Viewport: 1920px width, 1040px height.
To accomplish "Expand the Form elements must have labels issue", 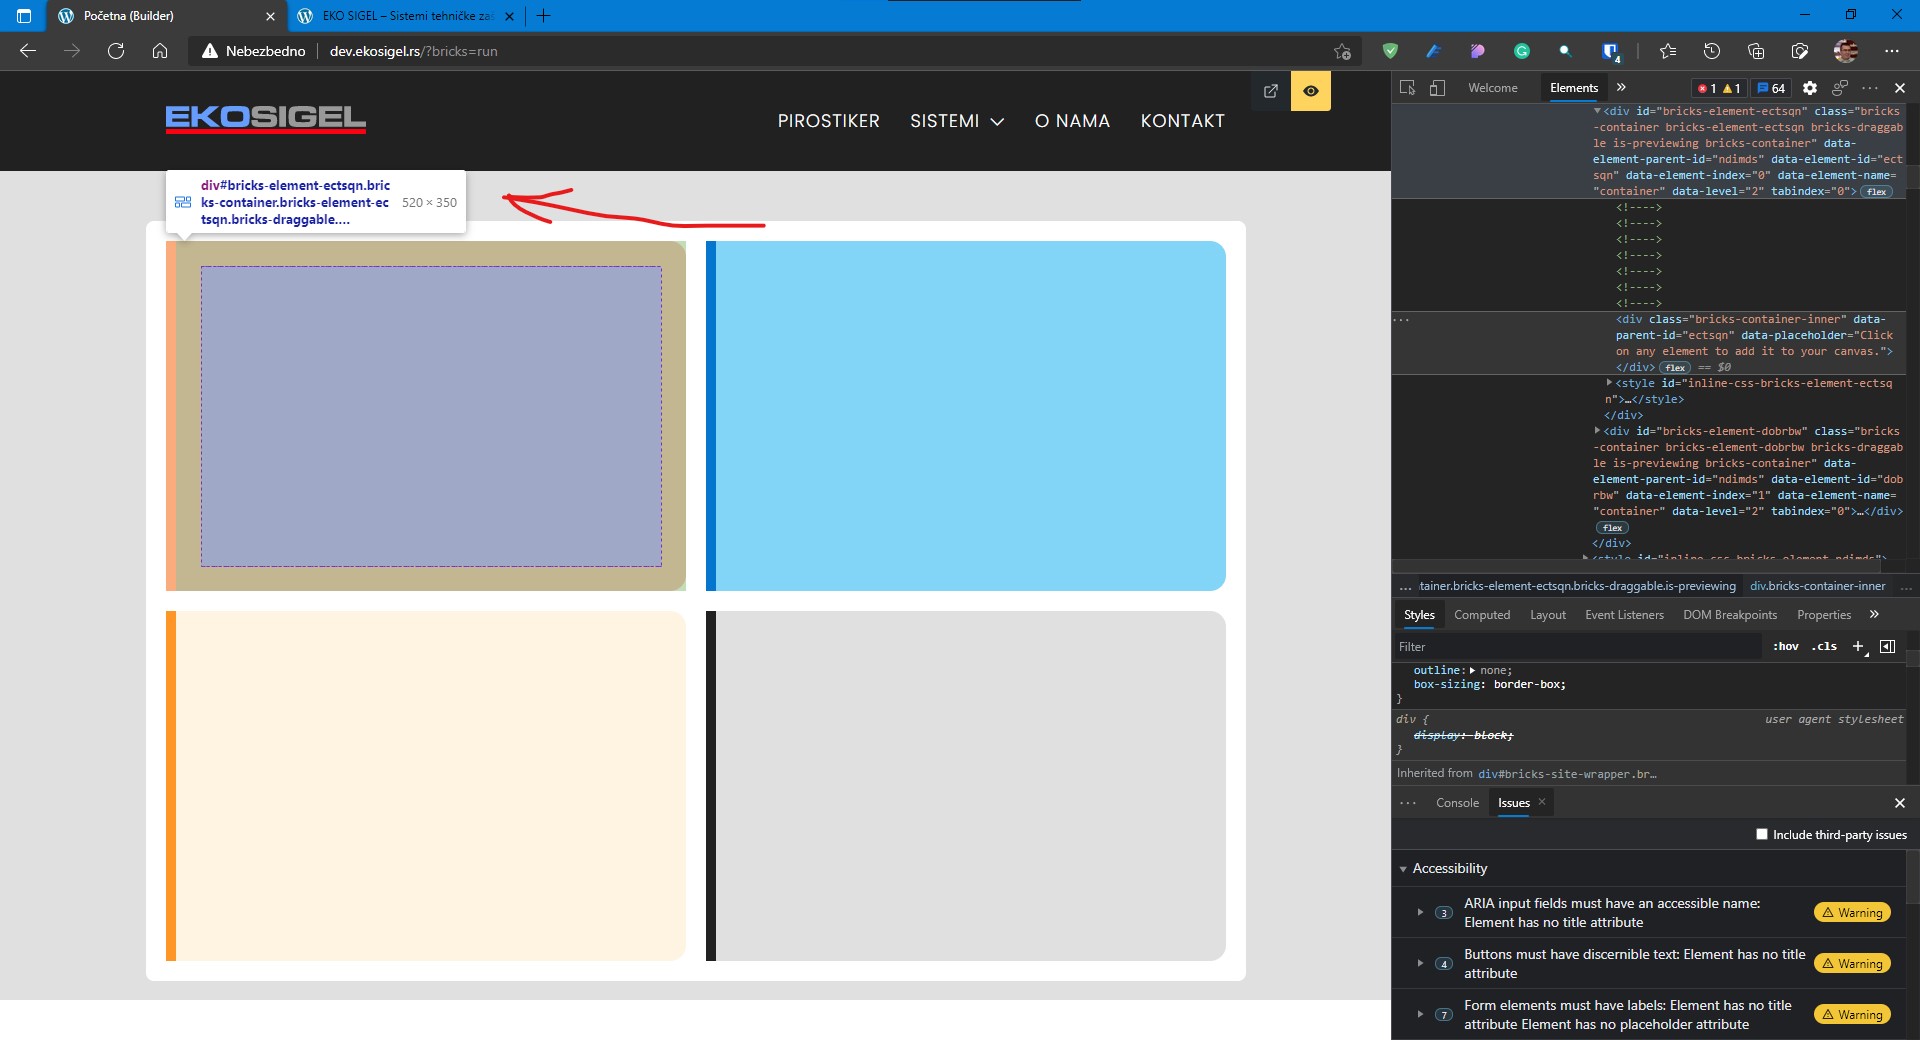I will pyautogui.click(x=1420, y=1014).
